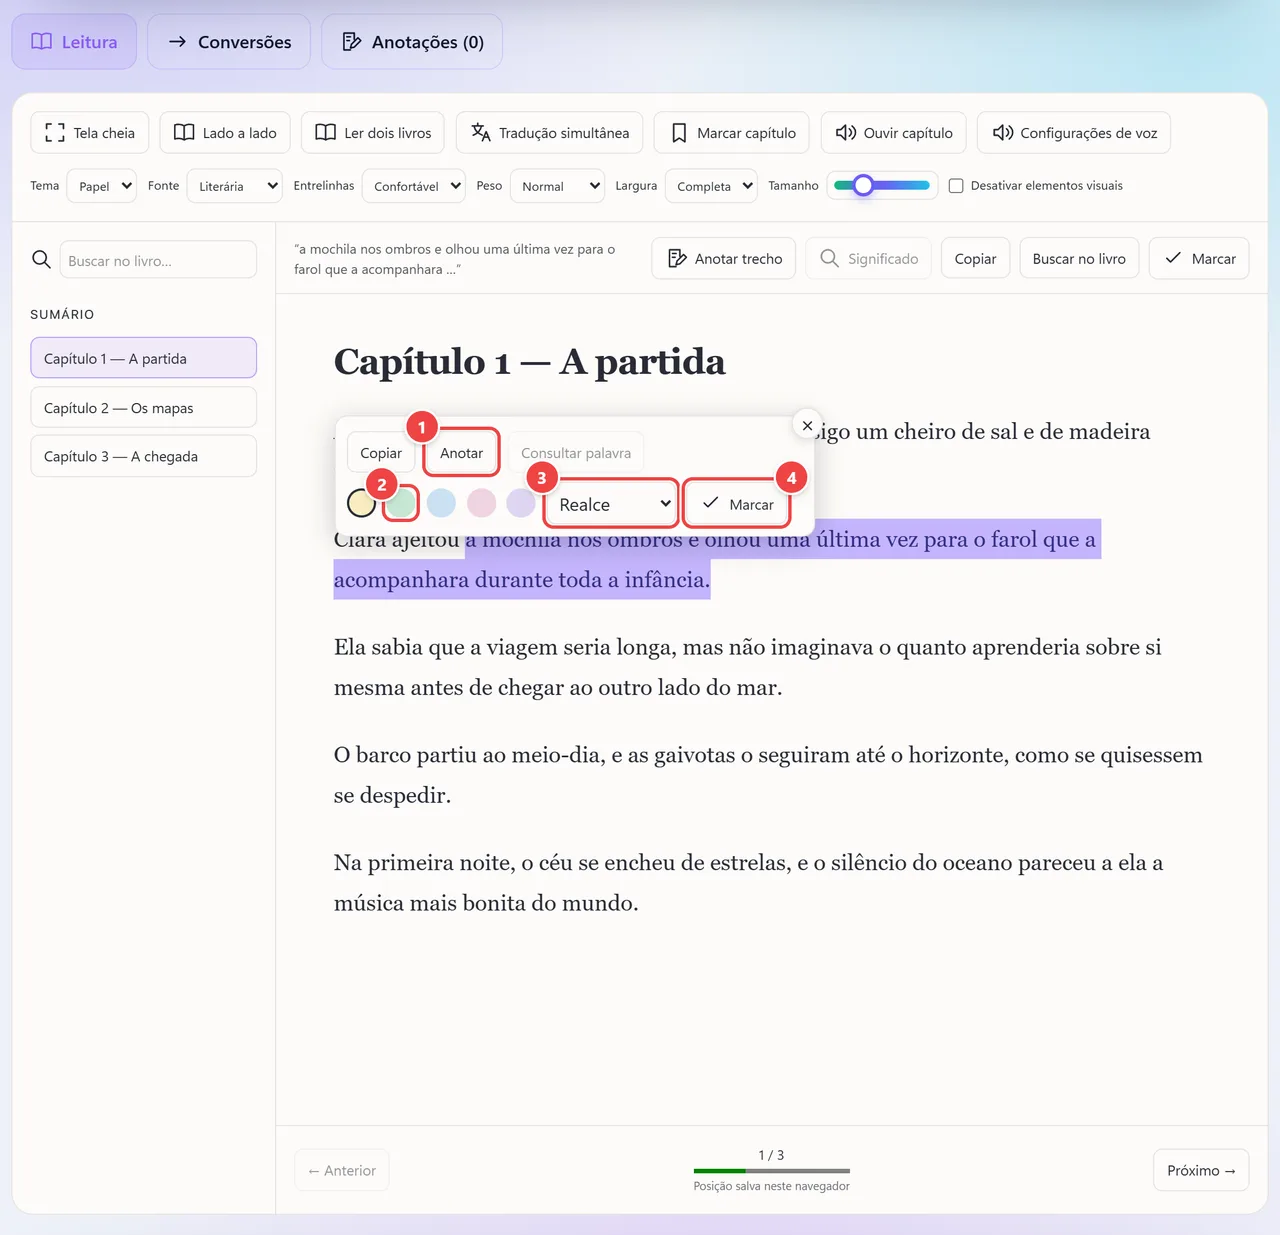Click the Significado button
1280x1235 pixels.
click(x=869, y=259)
